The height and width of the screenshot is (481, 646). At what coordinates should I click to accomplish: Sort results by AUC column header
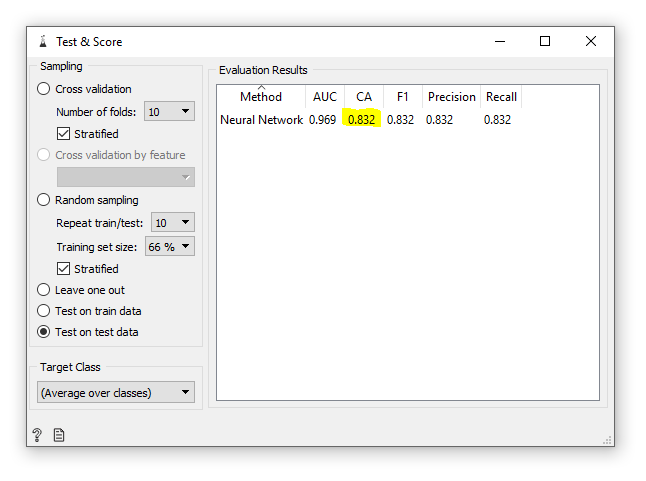point(325,97)
